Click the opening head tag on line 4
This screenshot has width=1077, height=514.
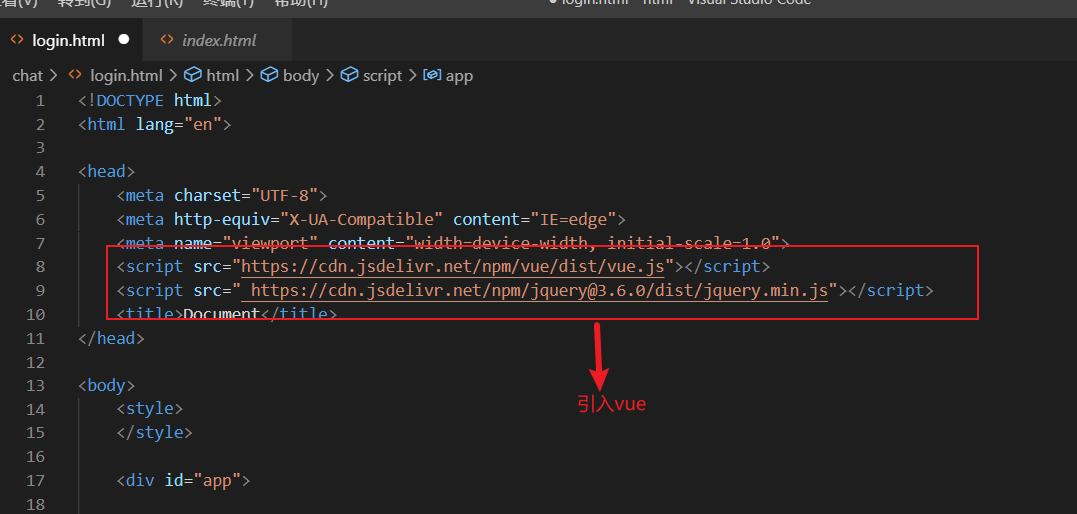point(106,172)
